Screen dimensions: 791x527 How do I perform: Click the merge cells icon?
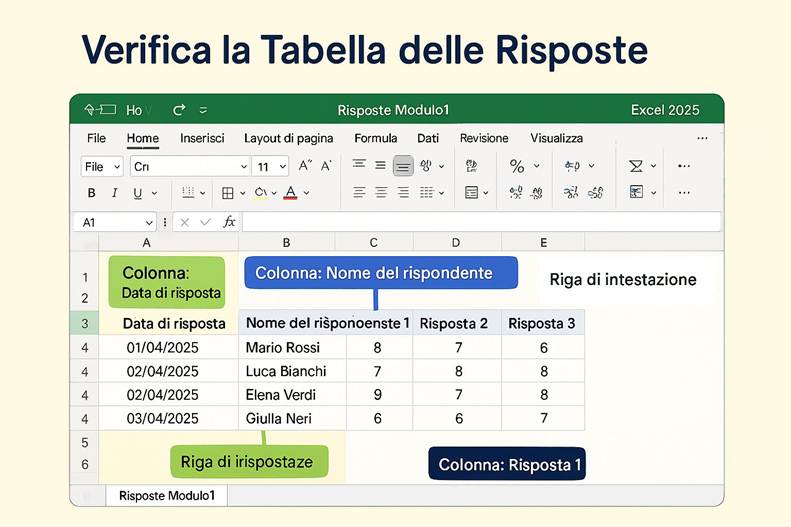471,193
